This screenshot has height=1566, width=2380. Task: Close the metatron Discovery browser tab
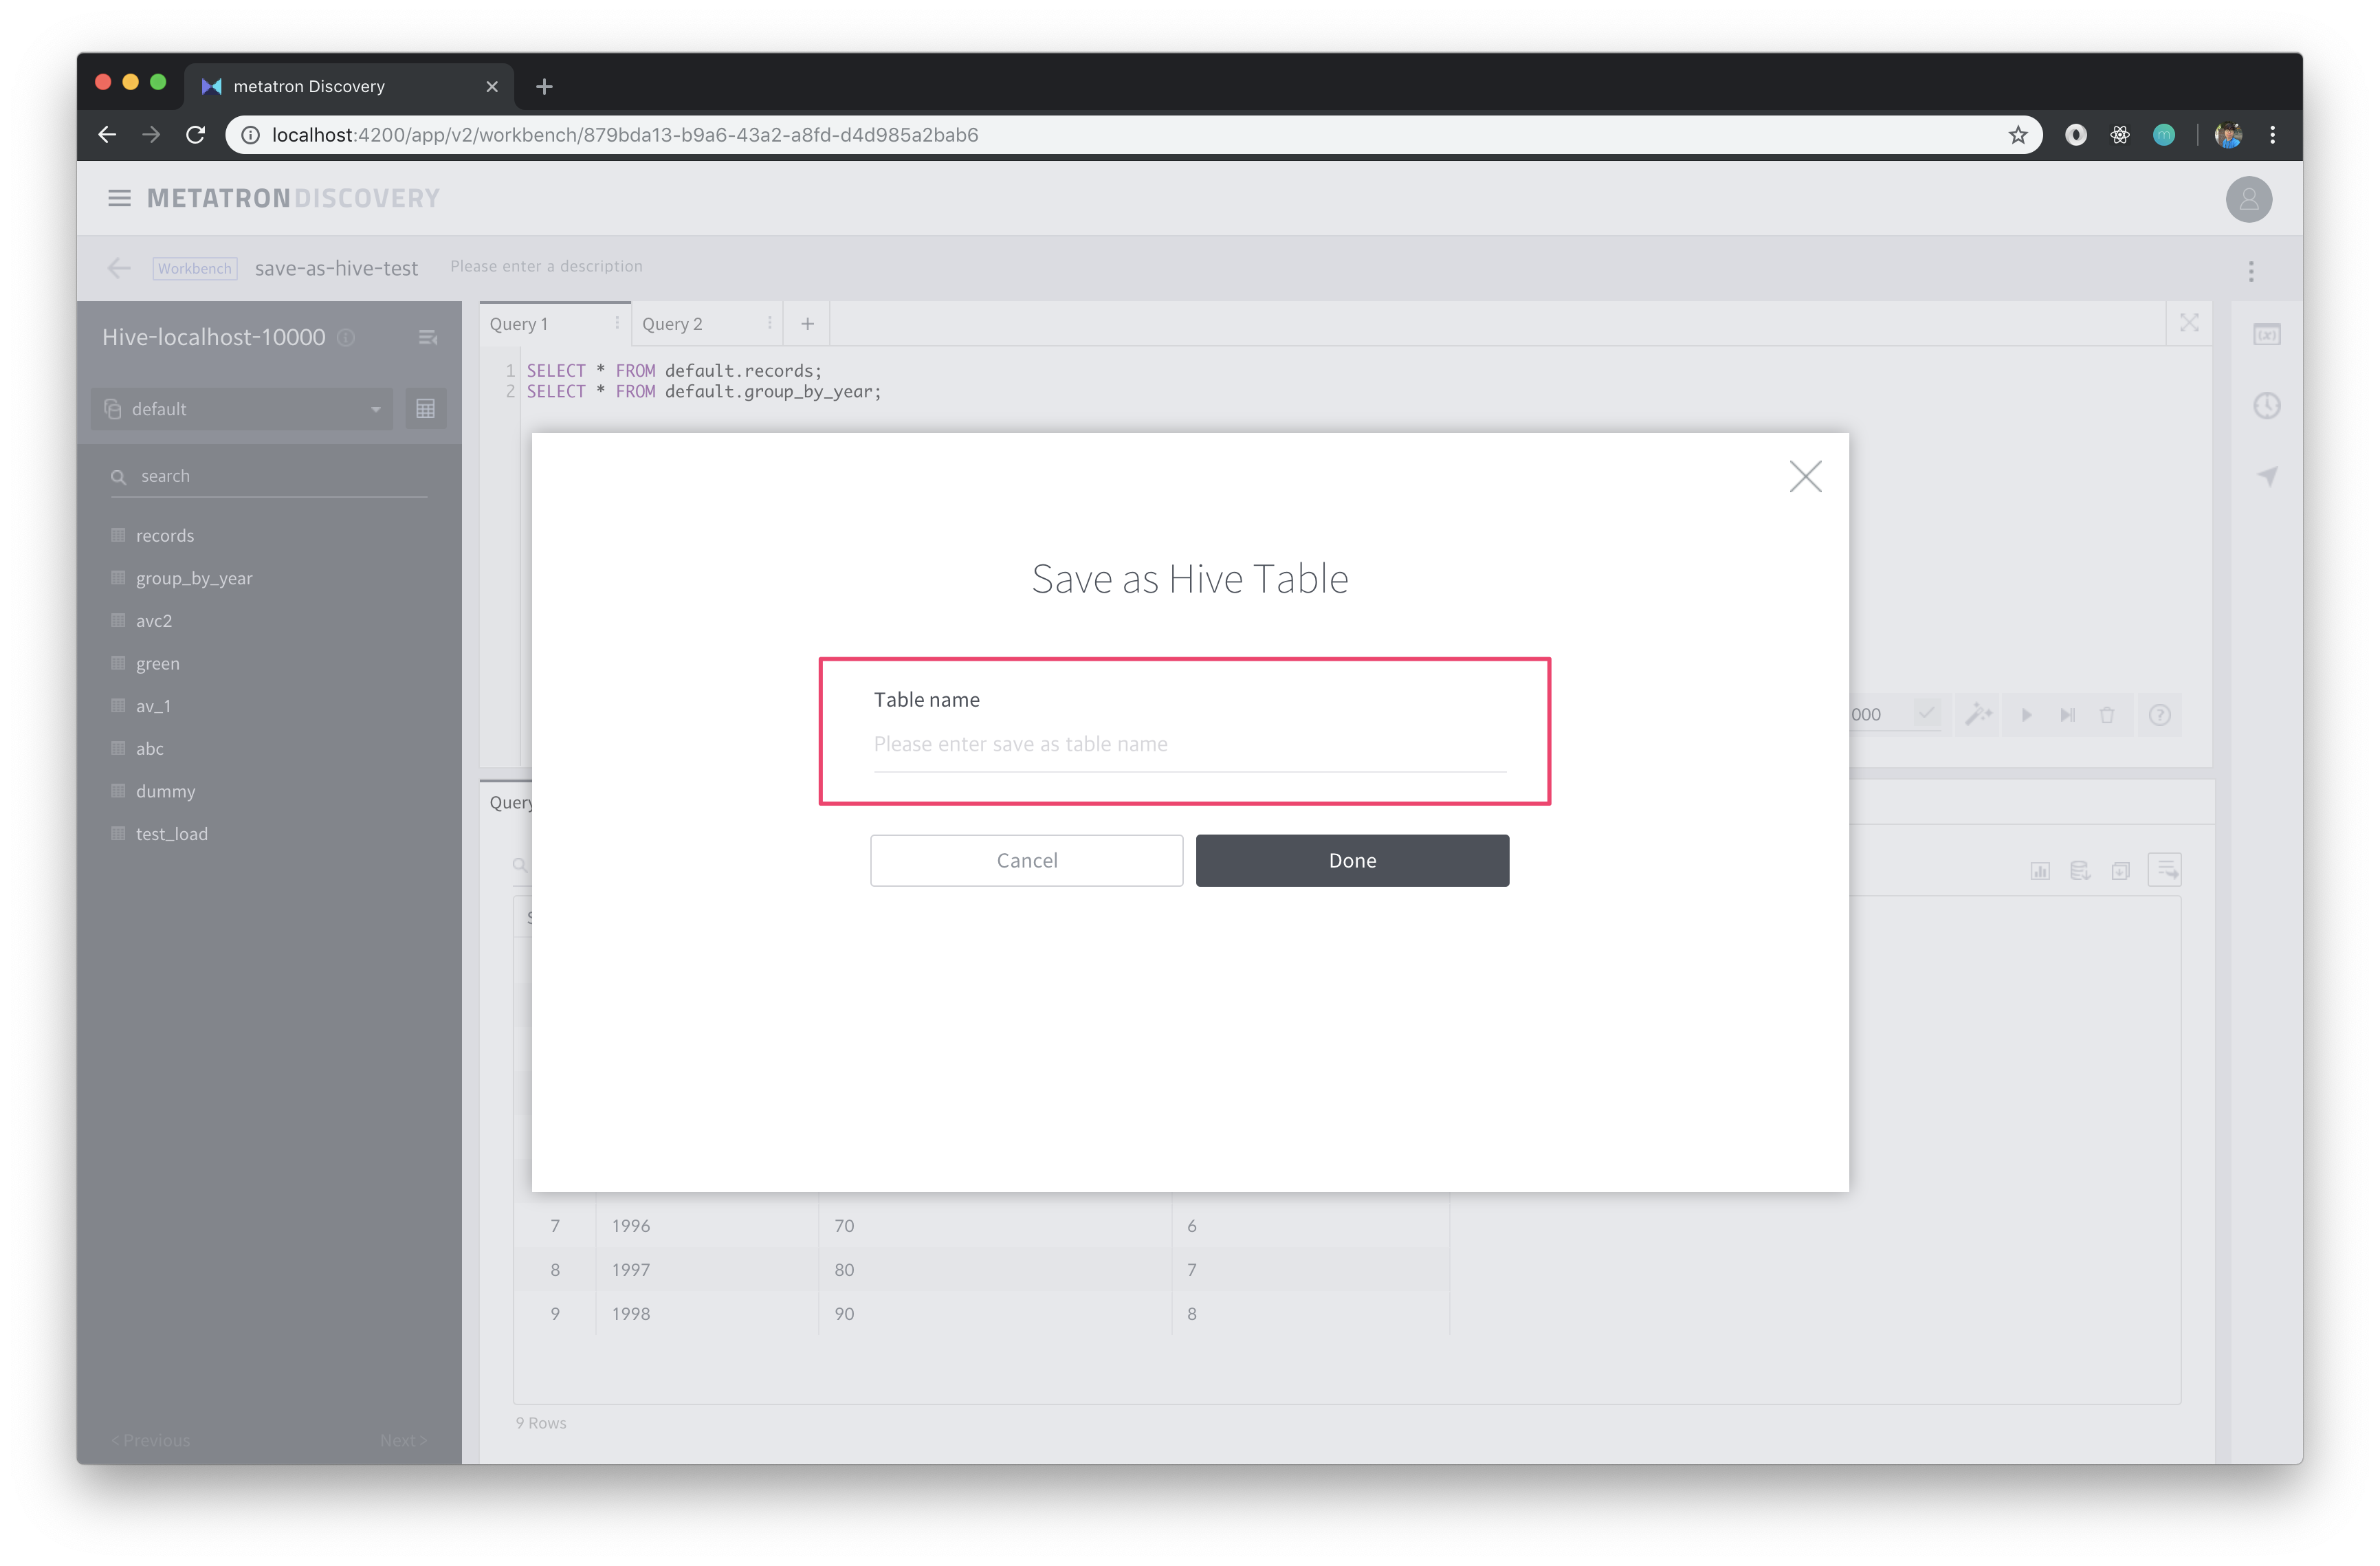click(492, 86)
